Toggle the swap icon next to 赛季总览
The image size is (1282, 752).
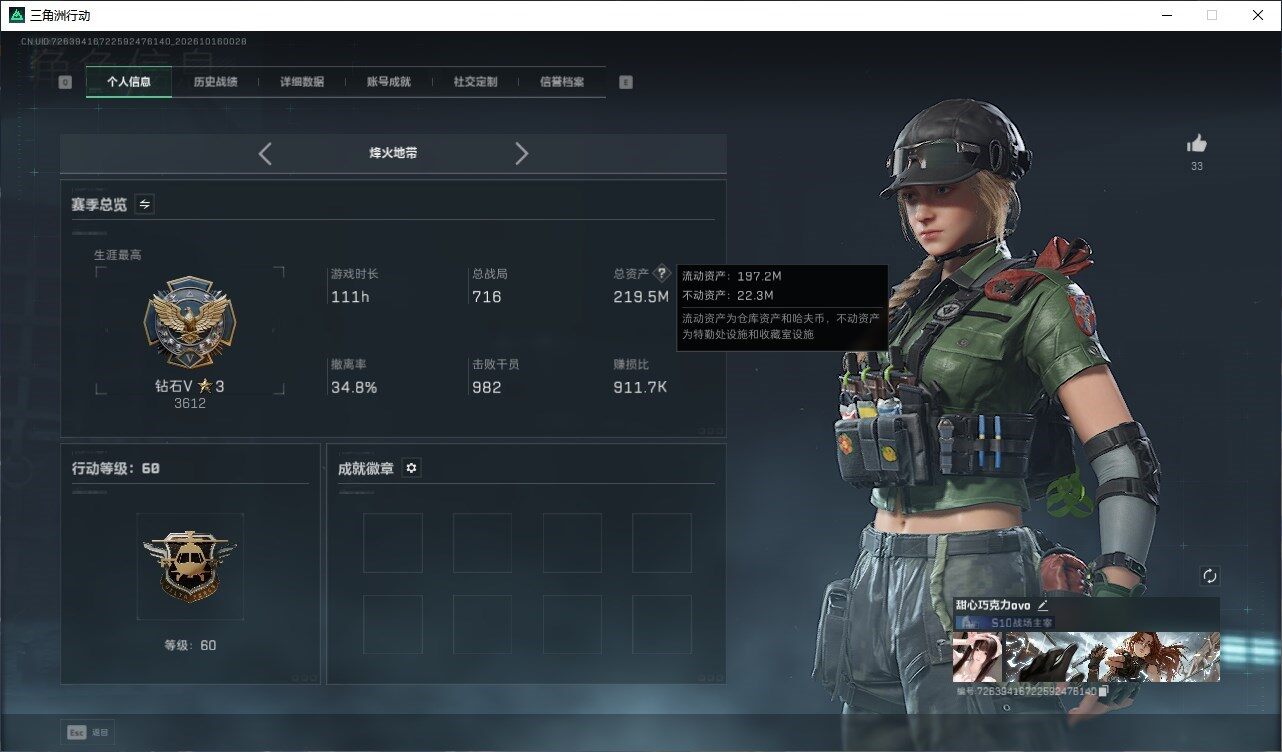(x=145, y=204)
